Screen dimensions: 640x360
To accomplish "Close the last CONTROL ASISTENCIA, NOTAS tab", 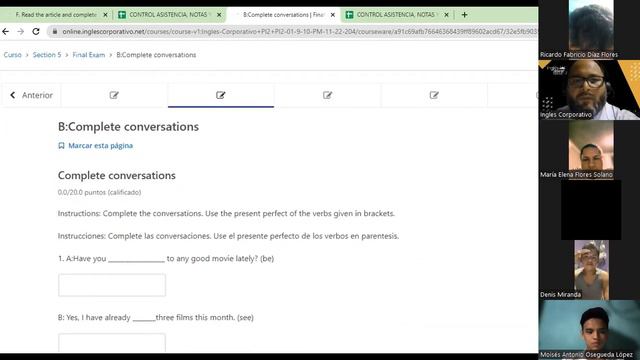I will click(x=447, y=15).
